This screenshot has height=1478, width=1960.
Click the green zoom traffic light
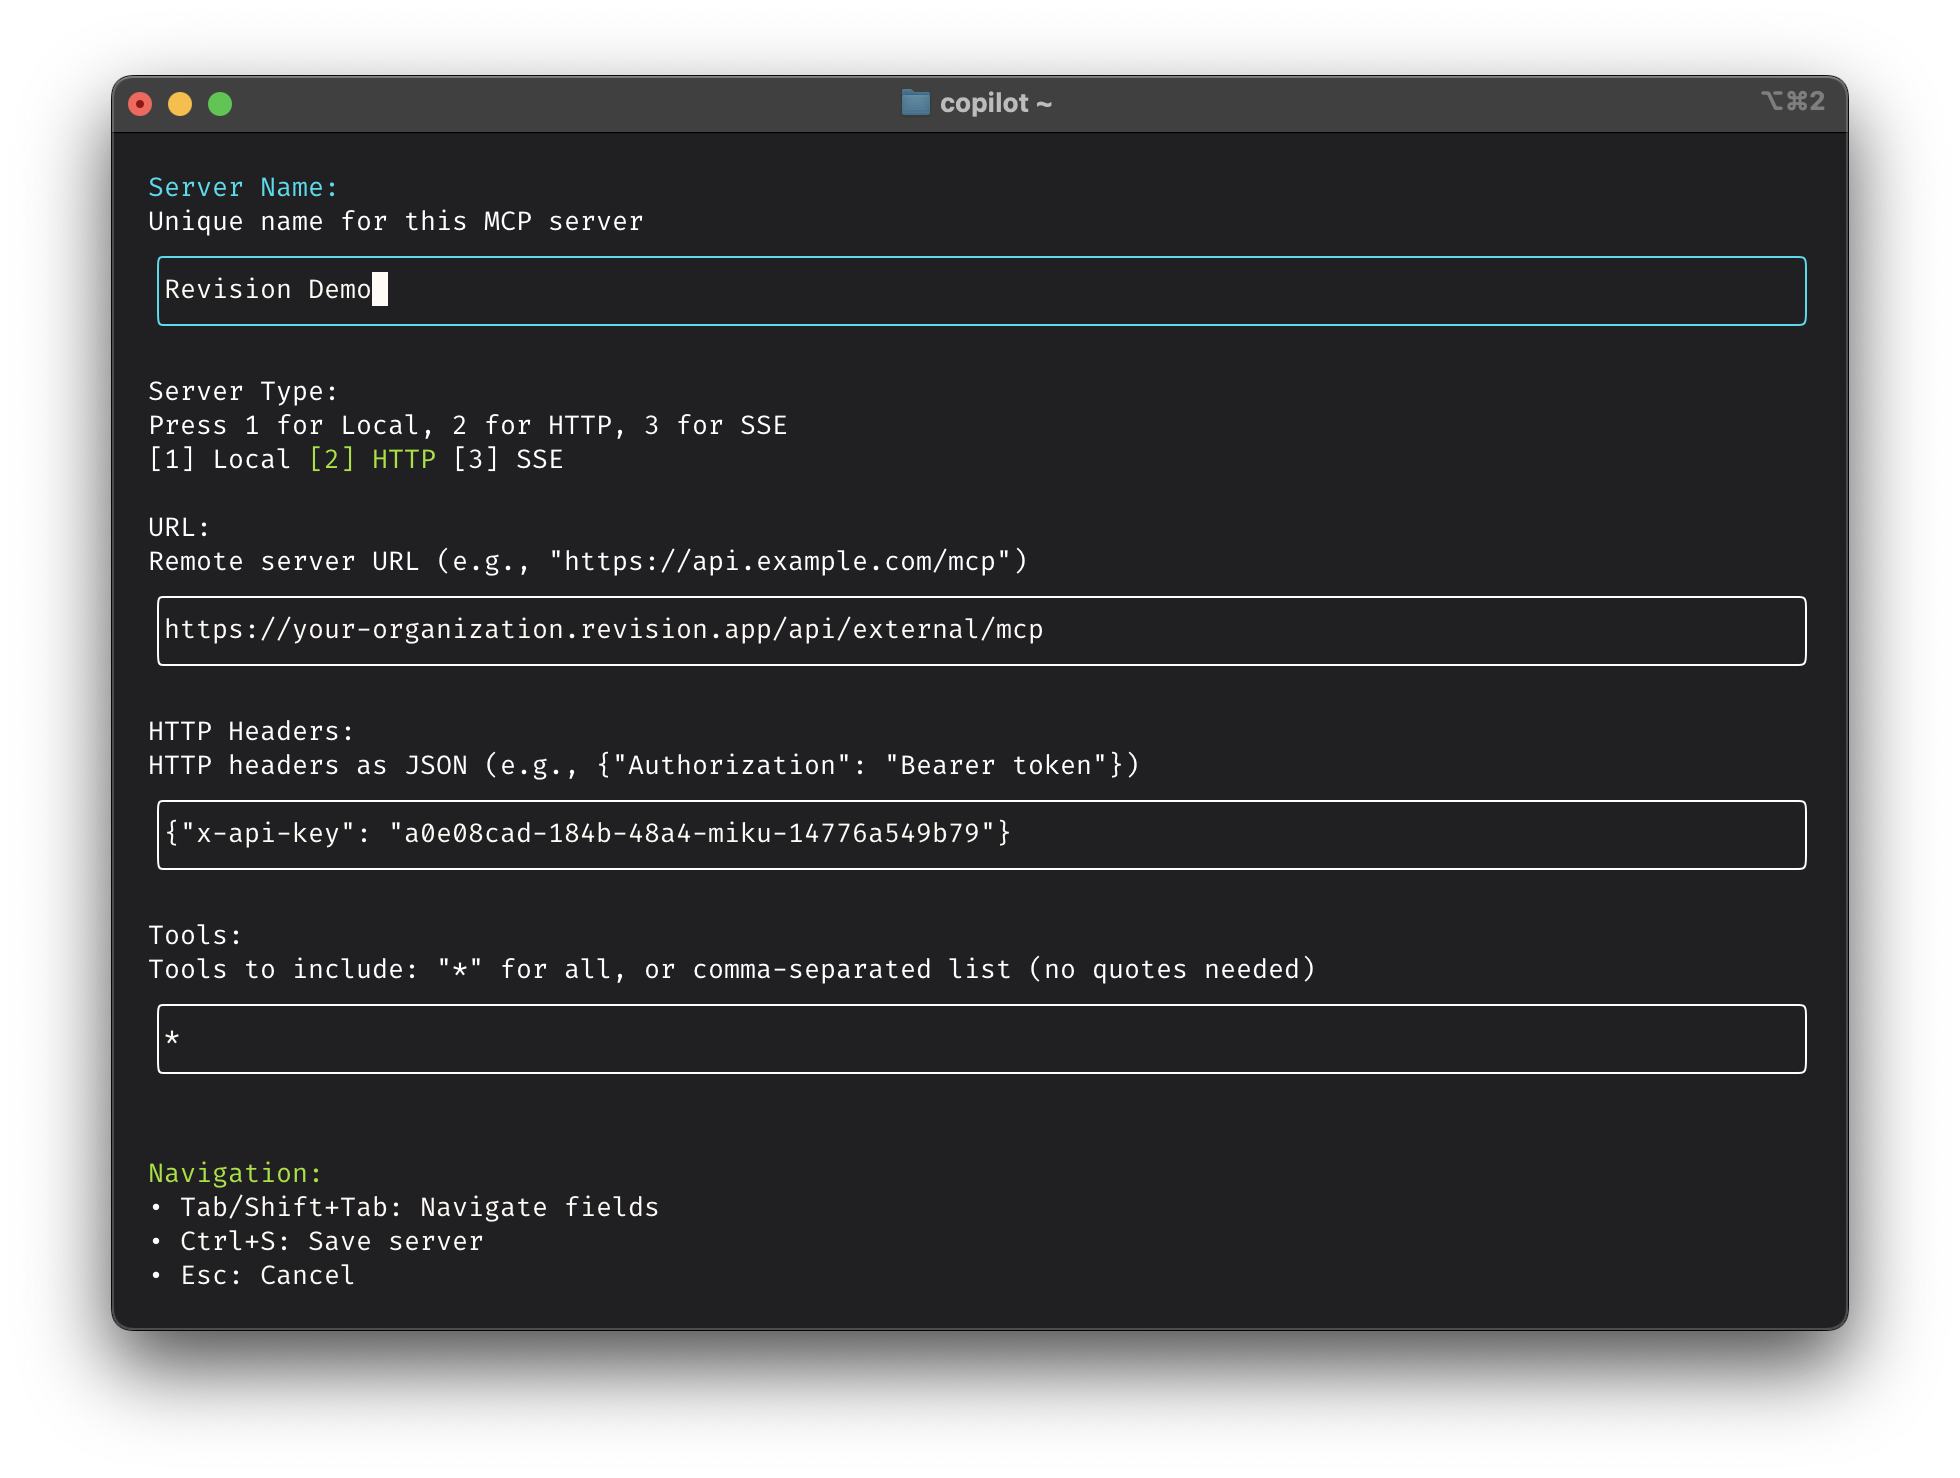(220, 103)
